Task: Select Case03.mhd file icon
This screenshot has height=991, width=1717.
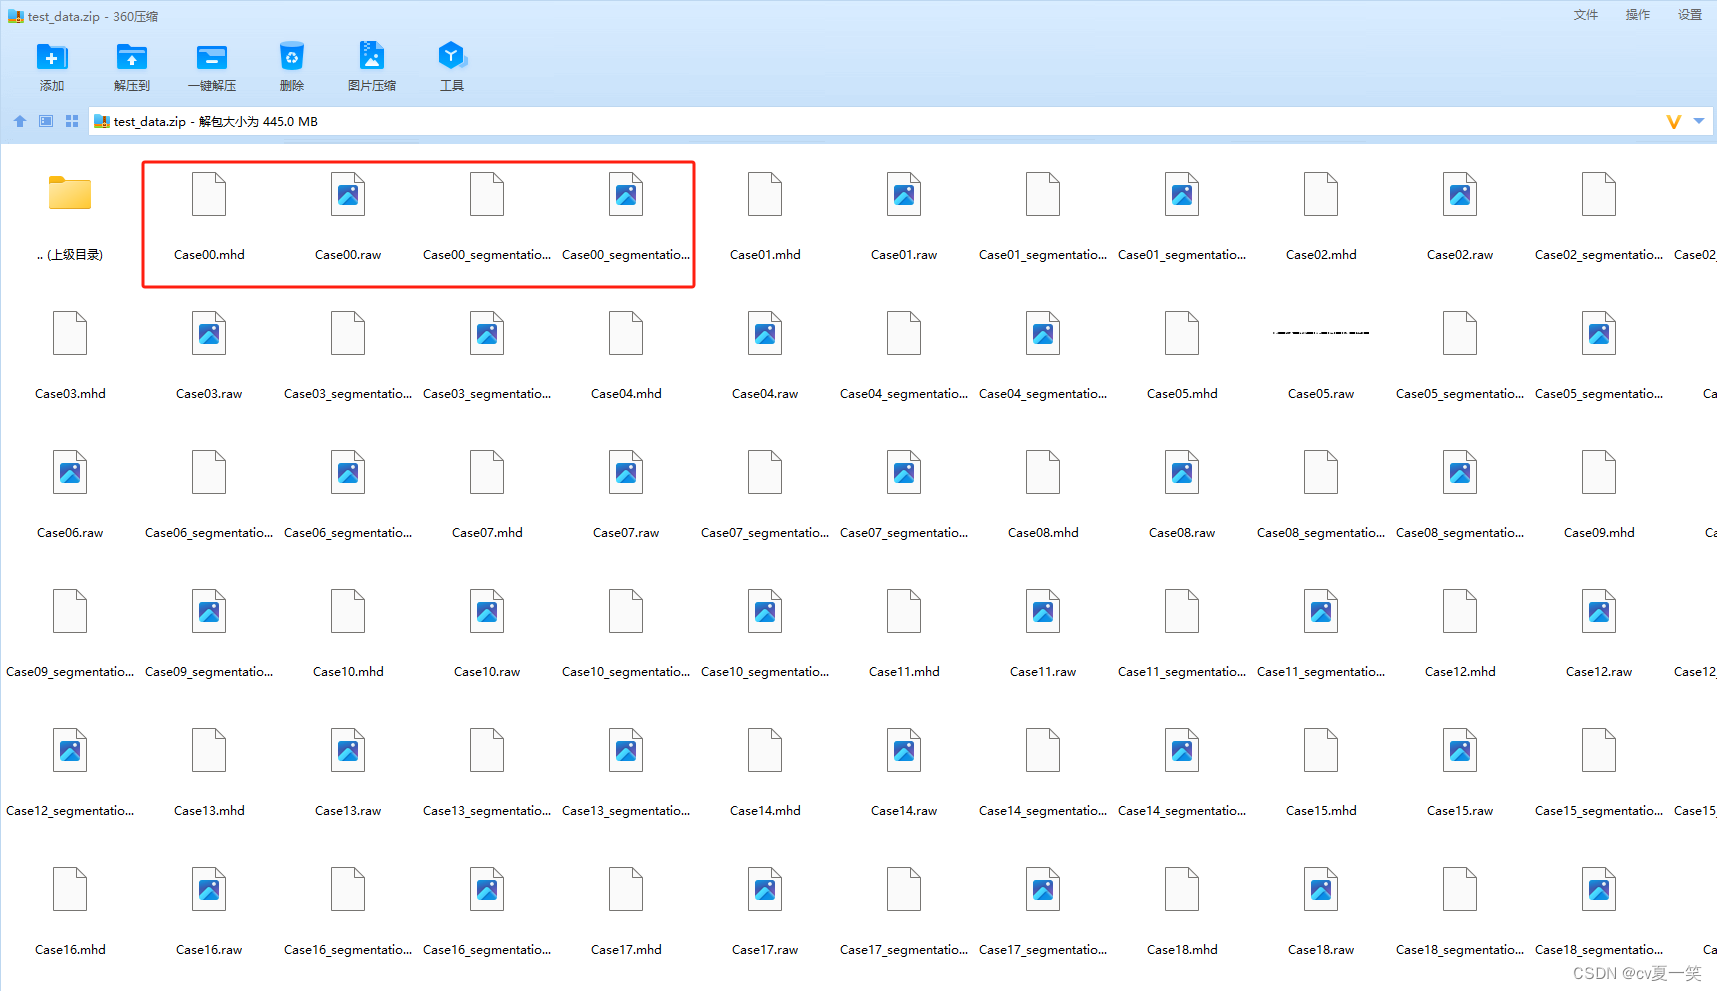Action: click(x=70, y=333)
